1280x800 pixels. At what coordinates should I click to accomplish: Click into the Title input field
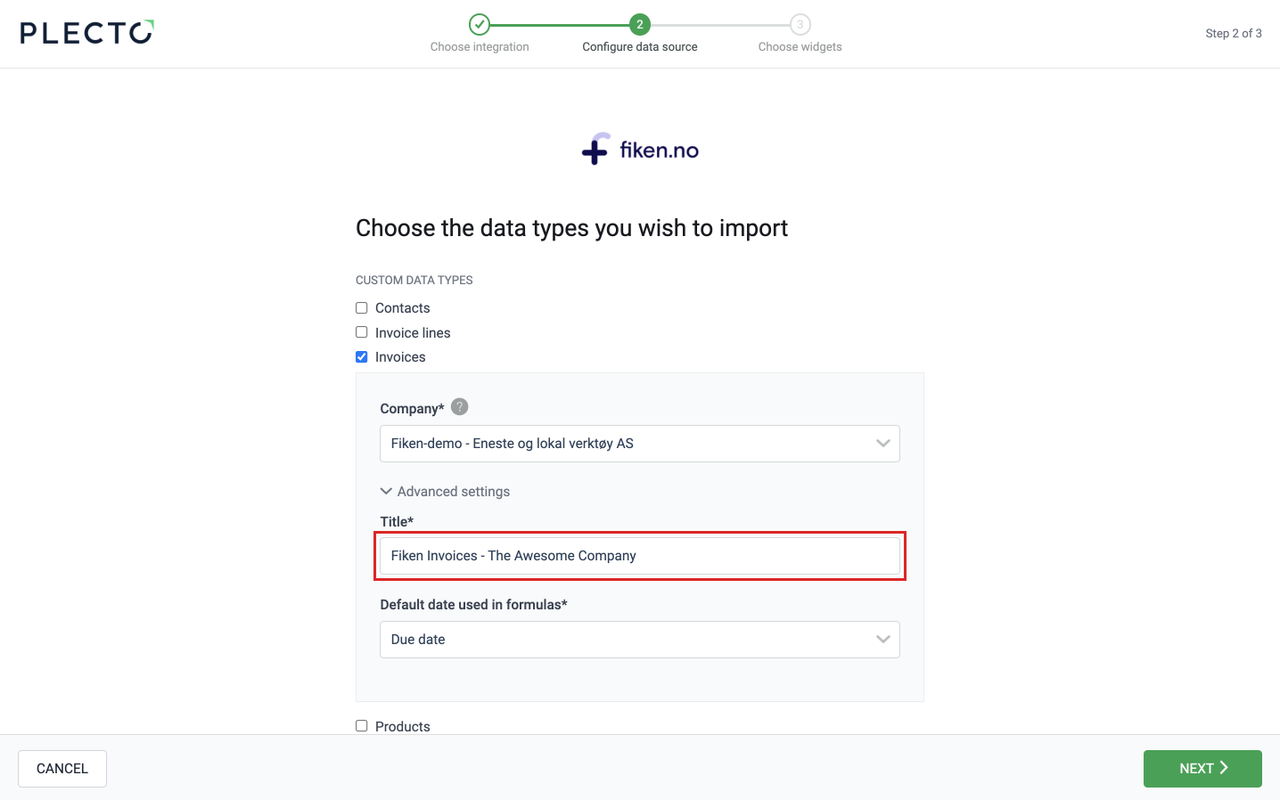coord(639,556)
